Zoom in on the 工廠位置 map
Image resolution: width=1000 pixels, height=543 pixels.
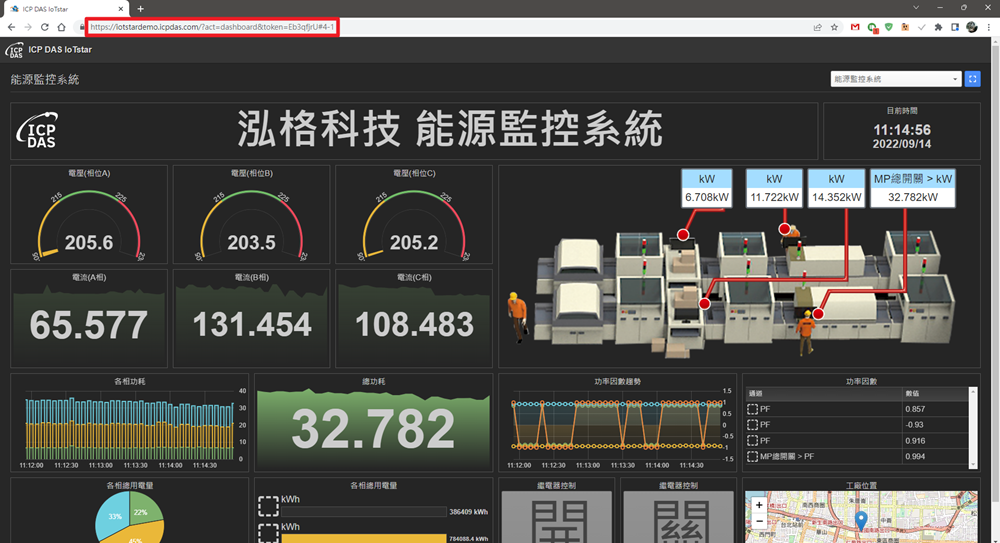coord(759,505)
